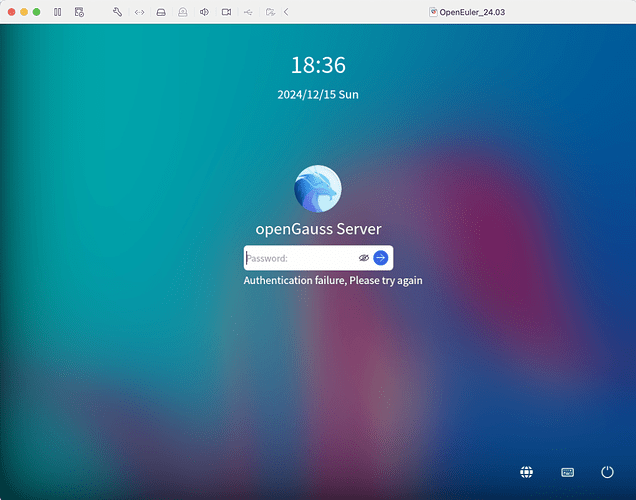Viewport: 636px width, 500px height.
Task: Toggle password visibility eye icon
Action: (364, 258)
